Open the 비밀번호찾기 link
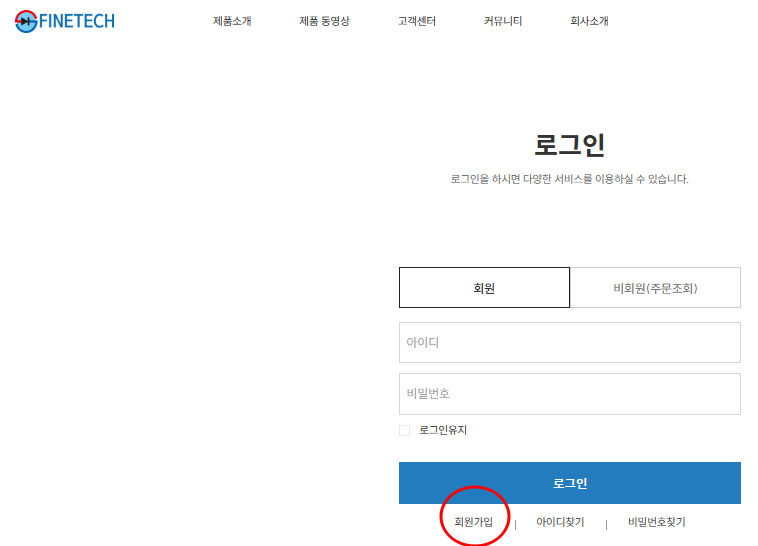The image size is (758, 546). tap(656, 522)
